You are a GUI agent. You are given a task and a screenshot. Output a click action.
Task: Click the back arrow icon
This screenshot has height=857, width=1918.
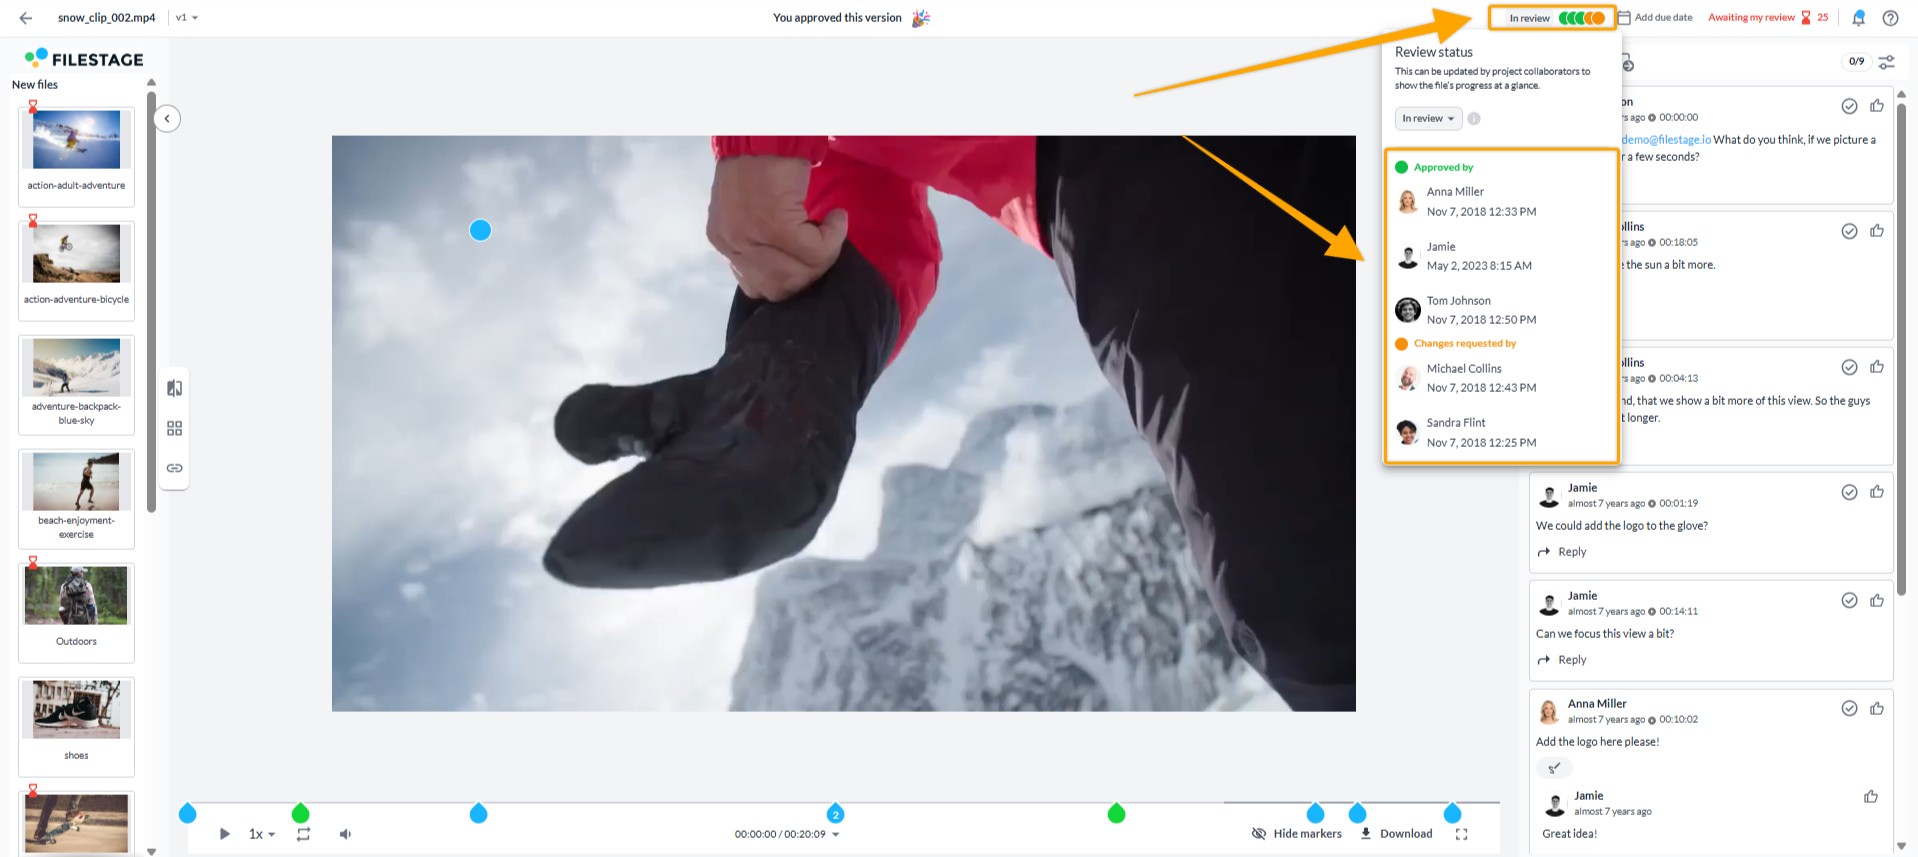click(x=26, y=18)
